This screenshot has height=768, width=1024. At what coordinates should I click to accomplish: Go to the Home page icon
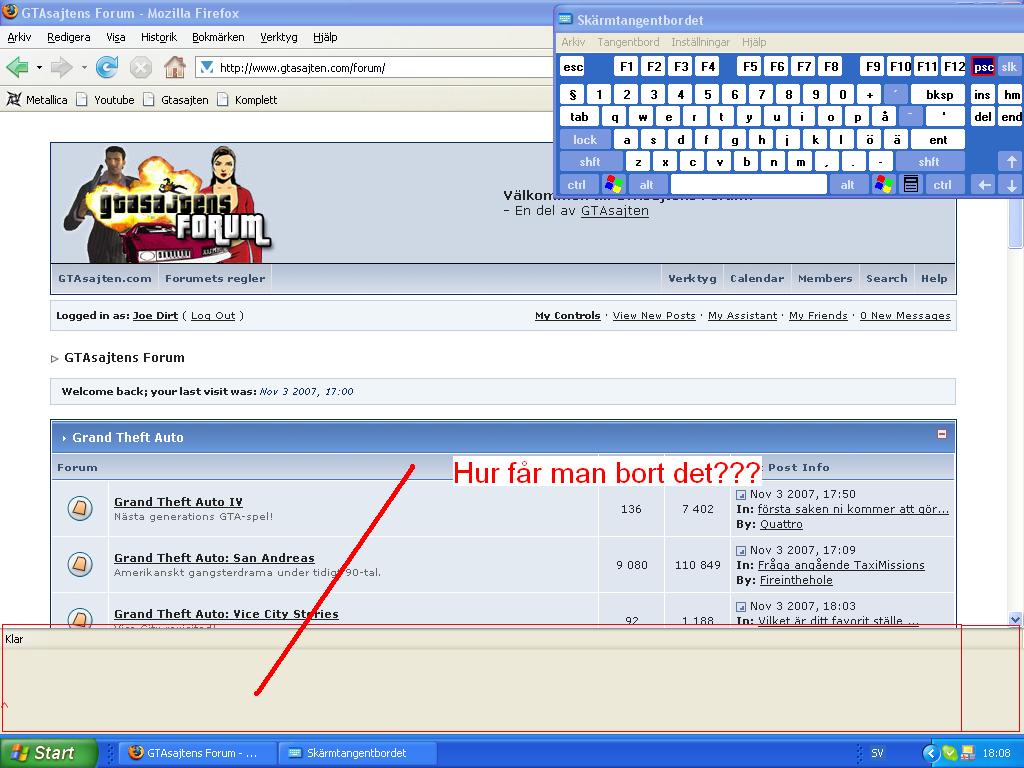174,67
